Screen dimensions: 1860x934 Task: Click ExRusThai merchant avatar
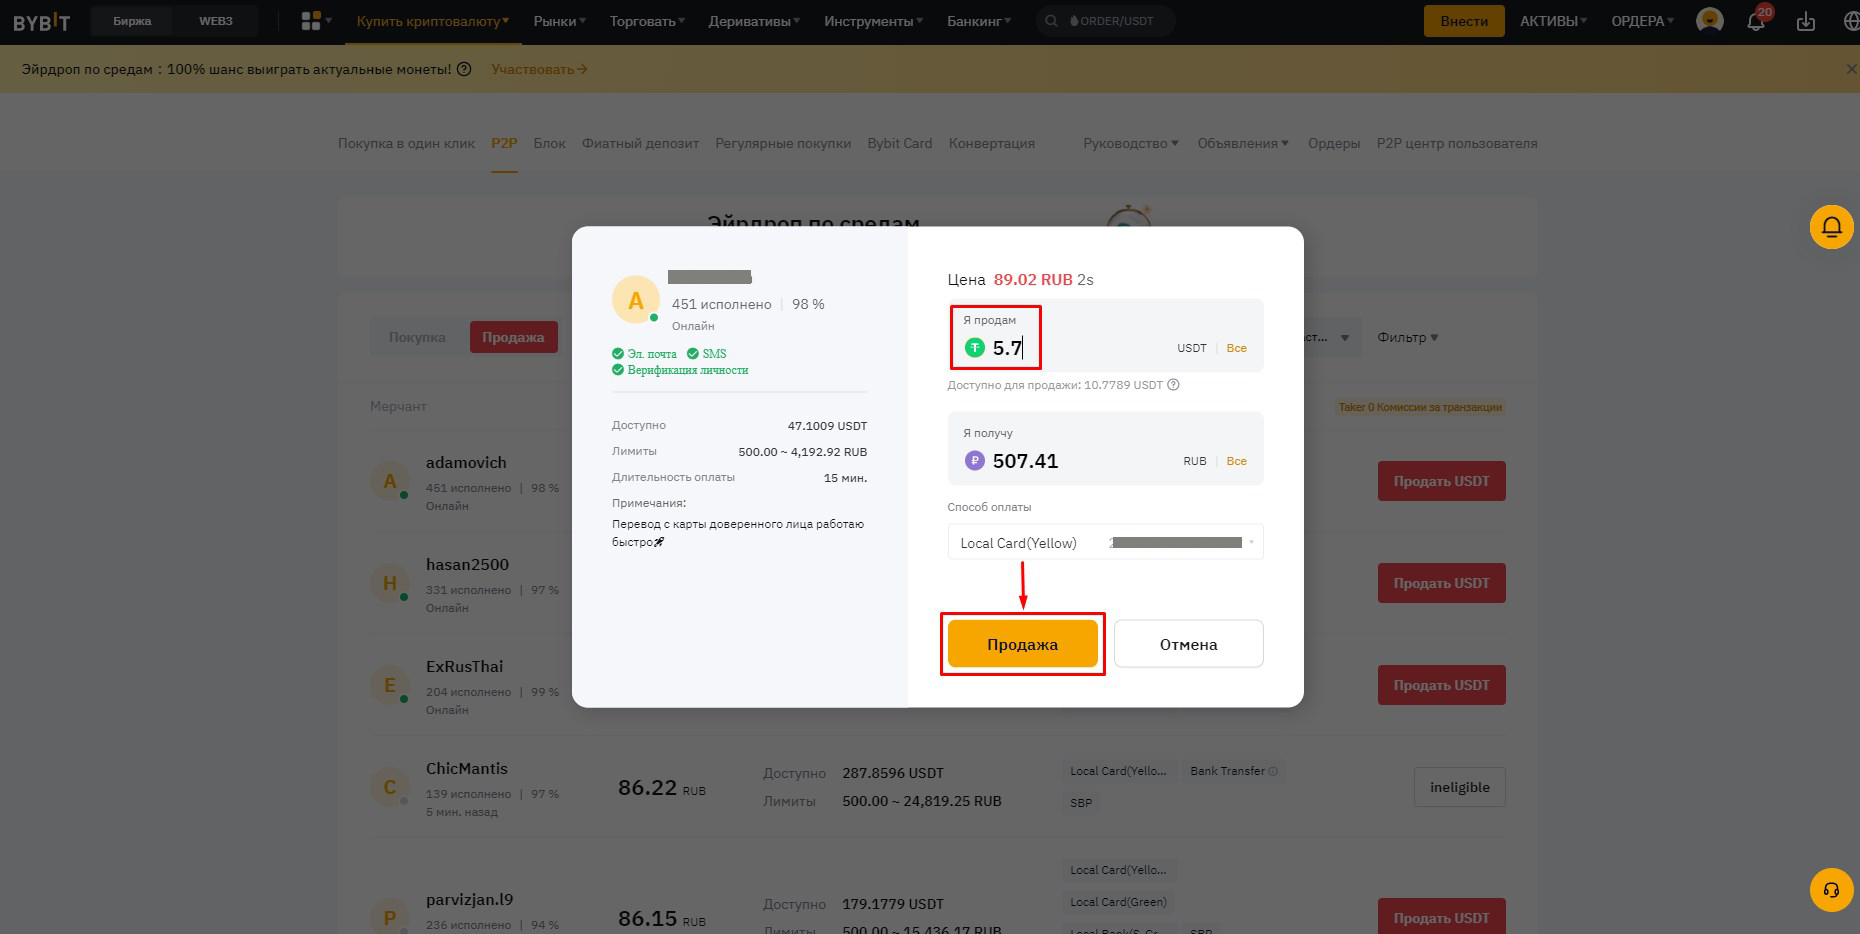(x=390, y=685)
